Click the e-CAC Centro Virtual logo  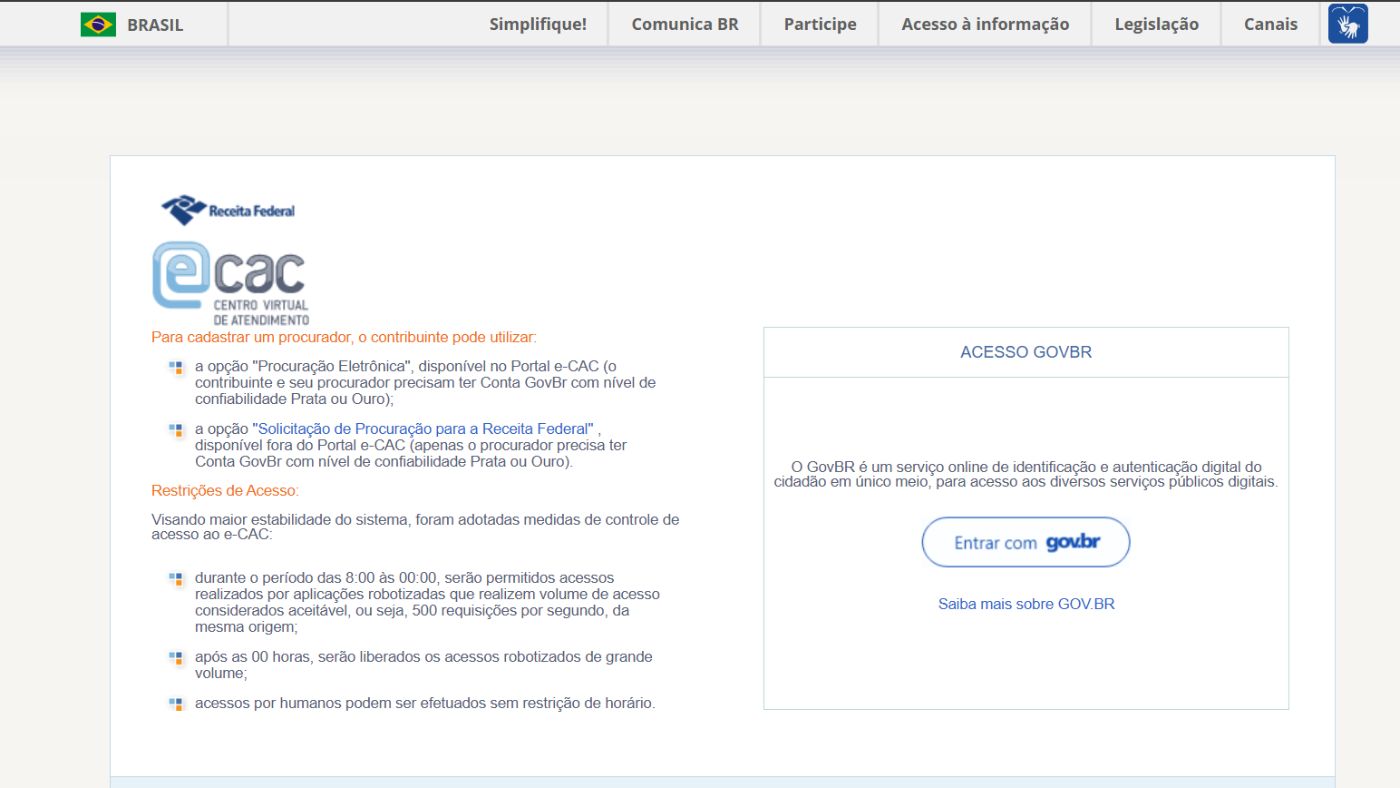point(230,283)
